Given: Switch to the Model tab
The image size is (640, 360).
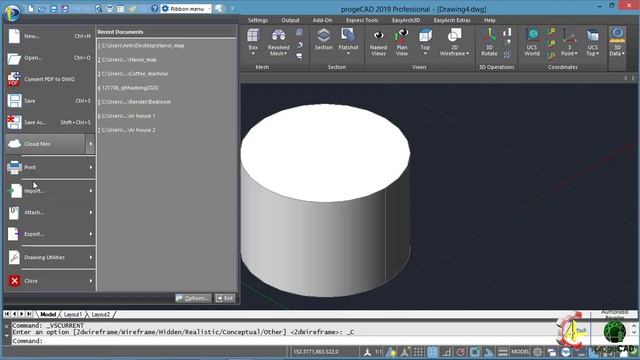Looking at the screenshot, I should click(48, 314).
